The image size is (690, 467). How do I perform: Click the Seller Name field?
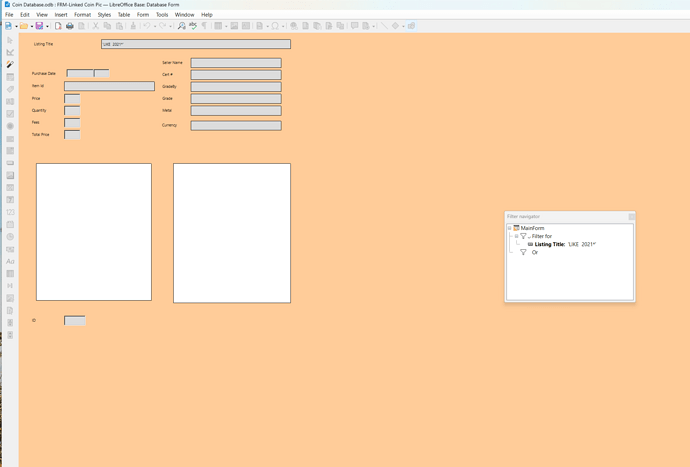(235, 63)
